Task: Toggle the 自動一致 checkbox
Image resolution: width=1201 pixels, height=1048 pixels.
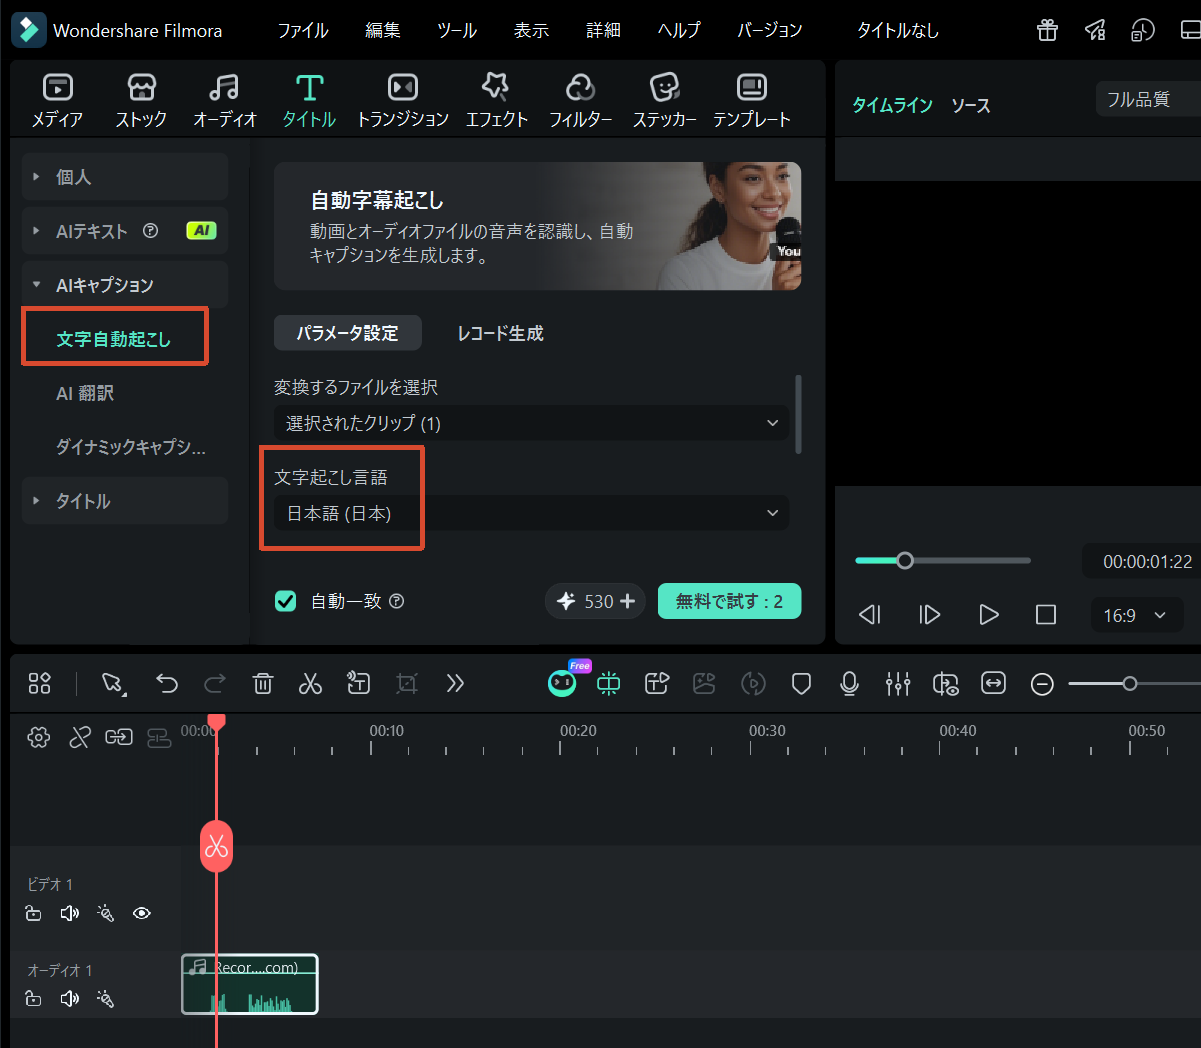Action: (285, 600)
